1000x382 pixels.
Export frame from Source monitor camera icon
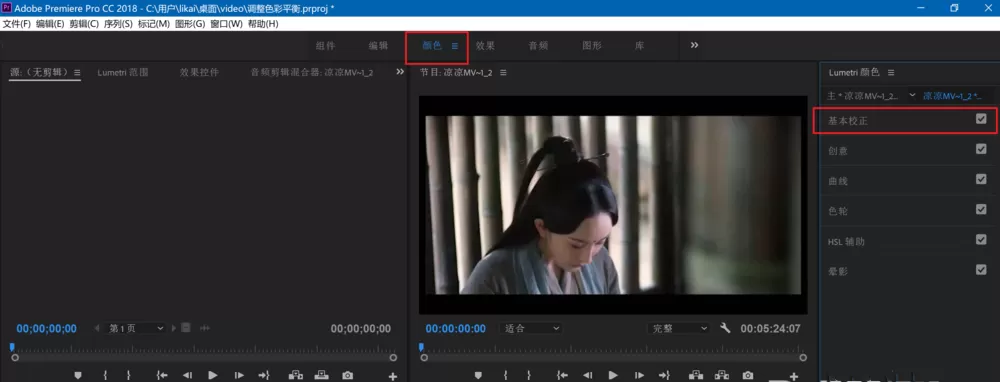click(348, 376)
